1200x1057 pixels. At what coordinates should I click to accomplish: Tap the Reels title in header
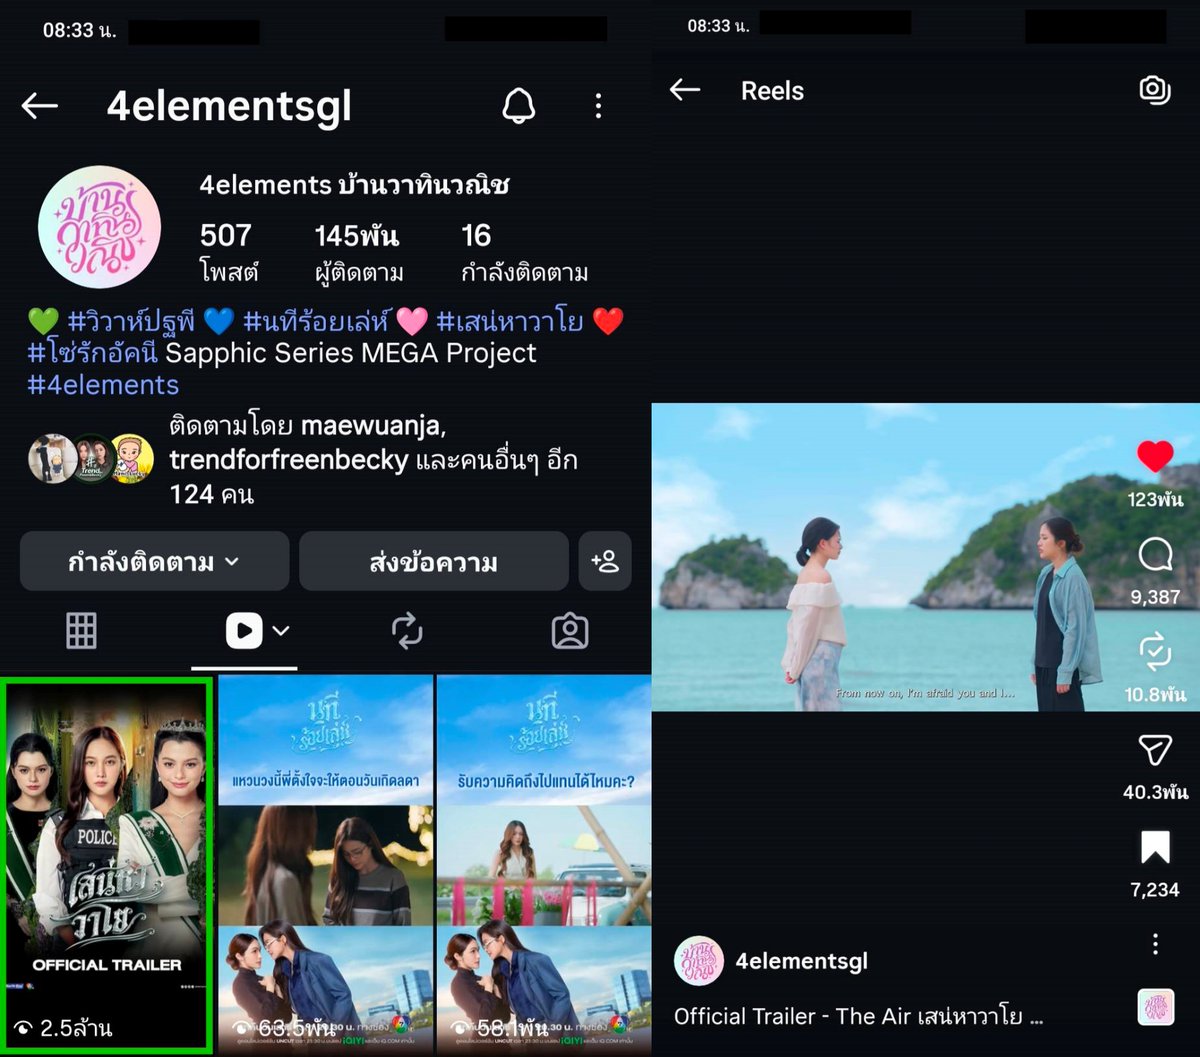tap(772, 91)
